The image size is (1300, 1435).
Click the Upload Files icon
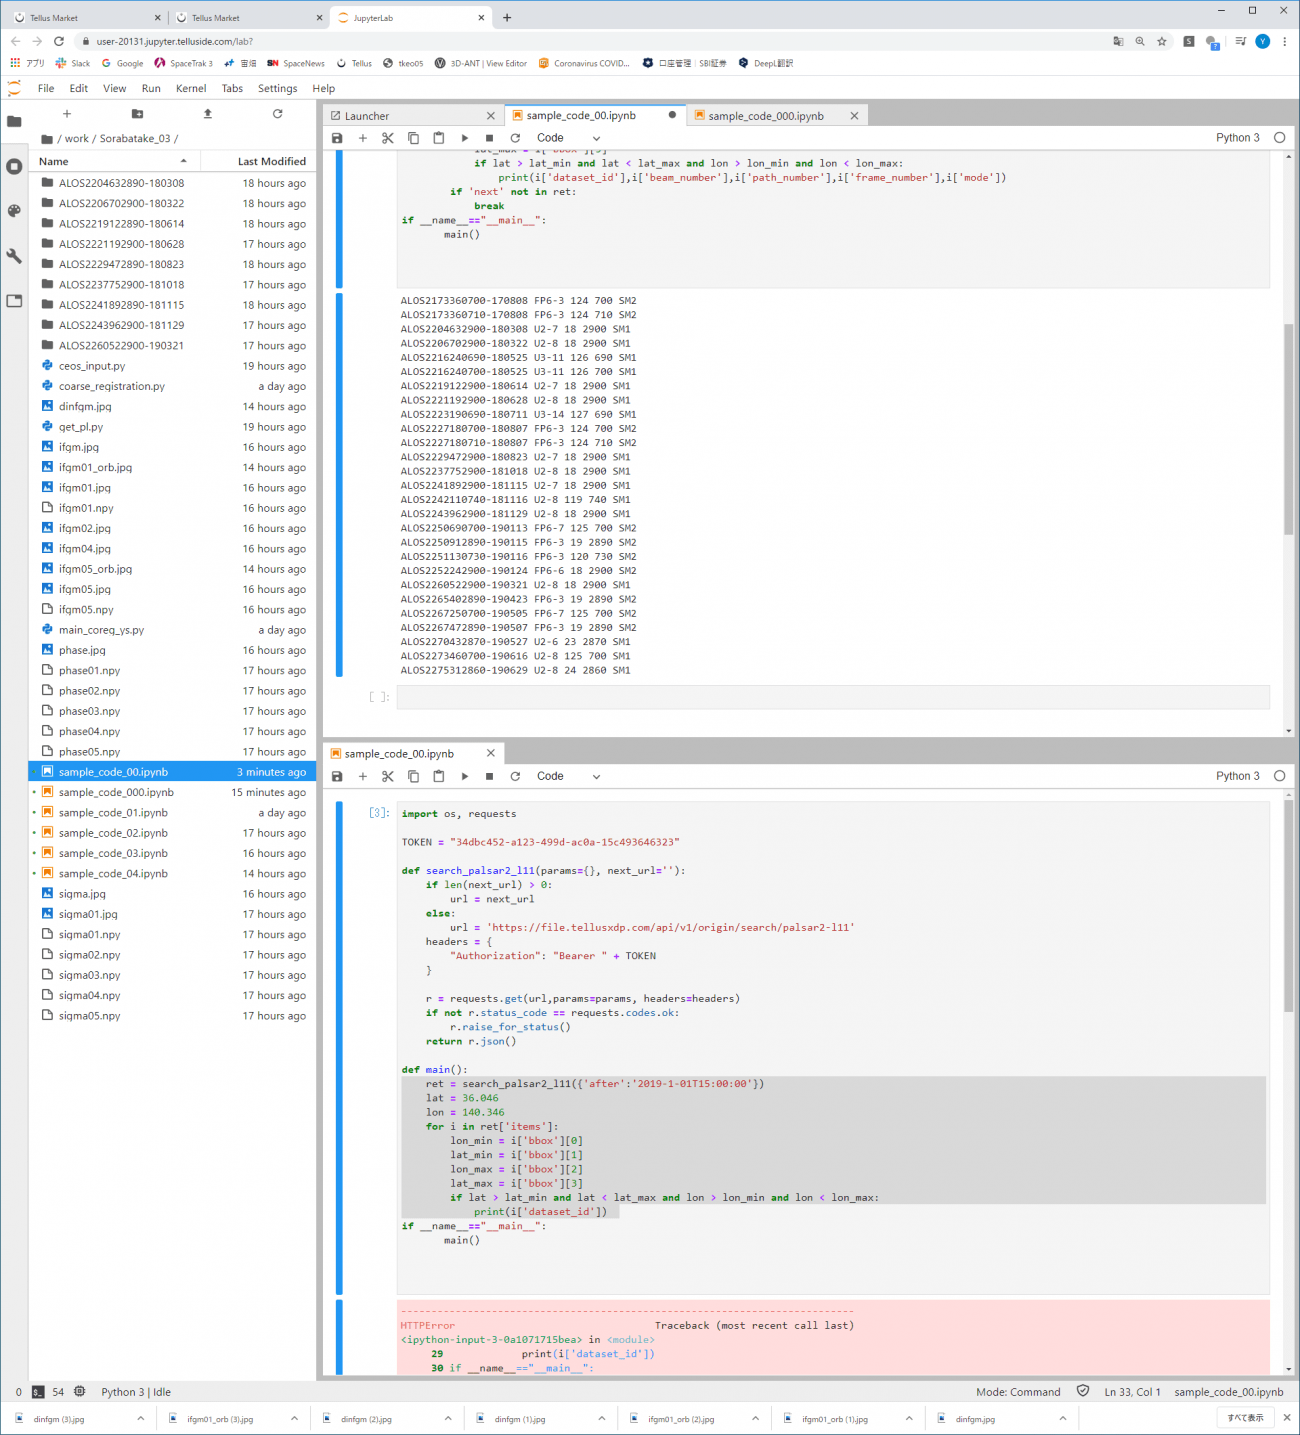pos(208,114)
